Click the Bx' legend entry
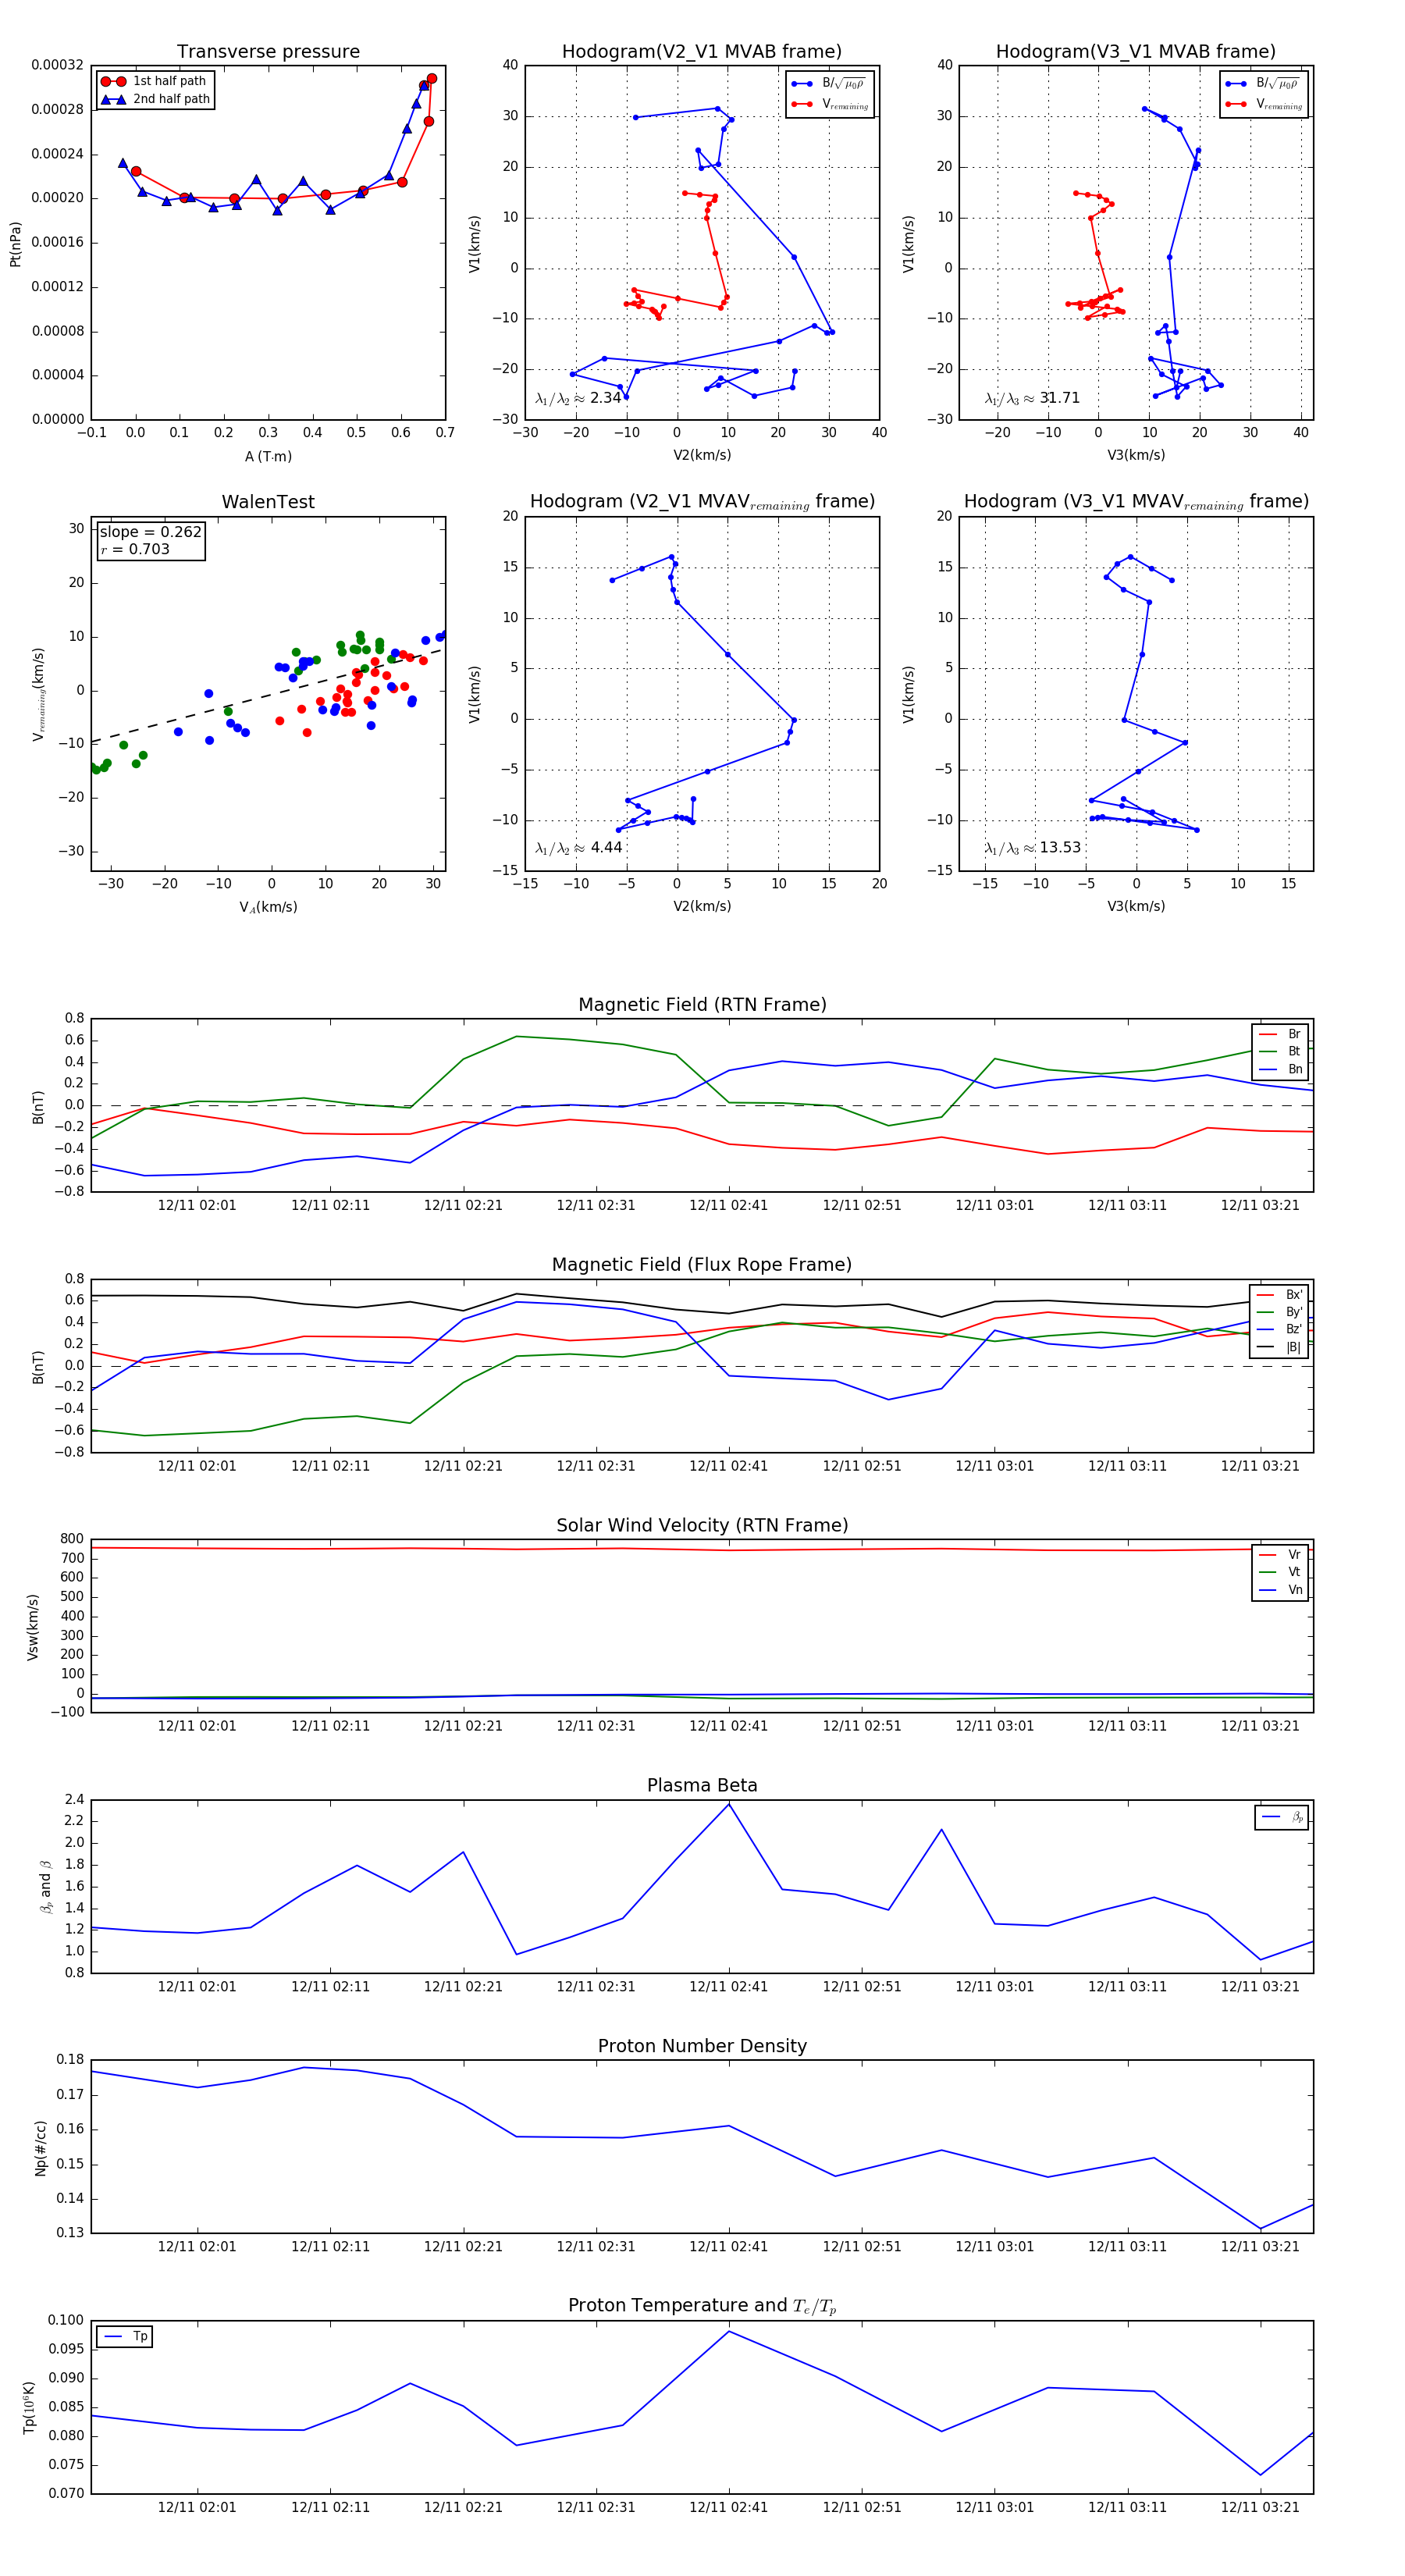1405x2576 pixels. [x=1279, y=1294]
